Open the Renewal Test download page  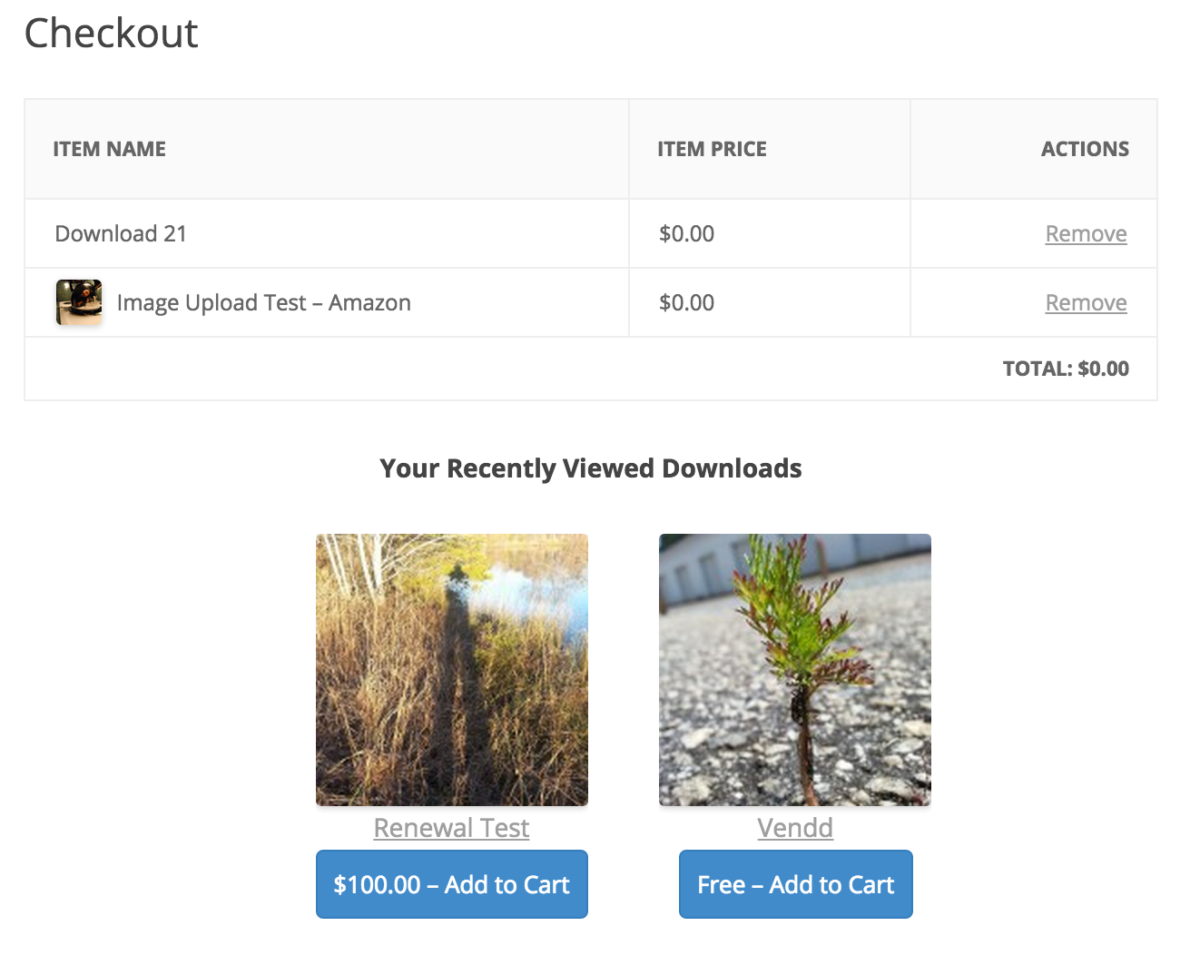tap(451, 828)
